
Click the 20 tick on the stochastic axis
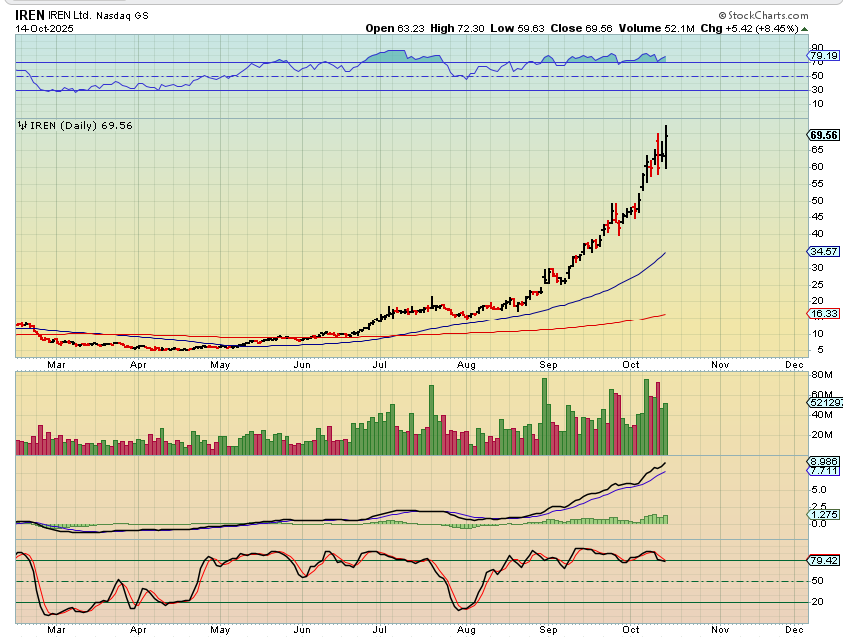(817, 602)
